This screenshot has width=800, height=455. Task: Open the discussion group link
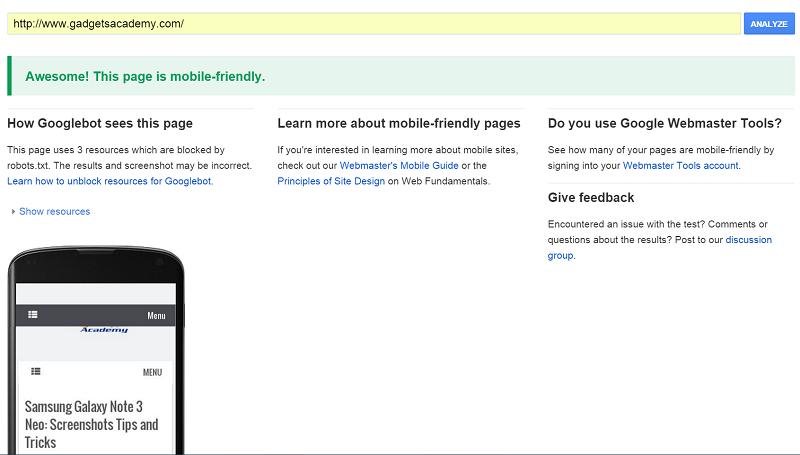[x=660, y=247]
